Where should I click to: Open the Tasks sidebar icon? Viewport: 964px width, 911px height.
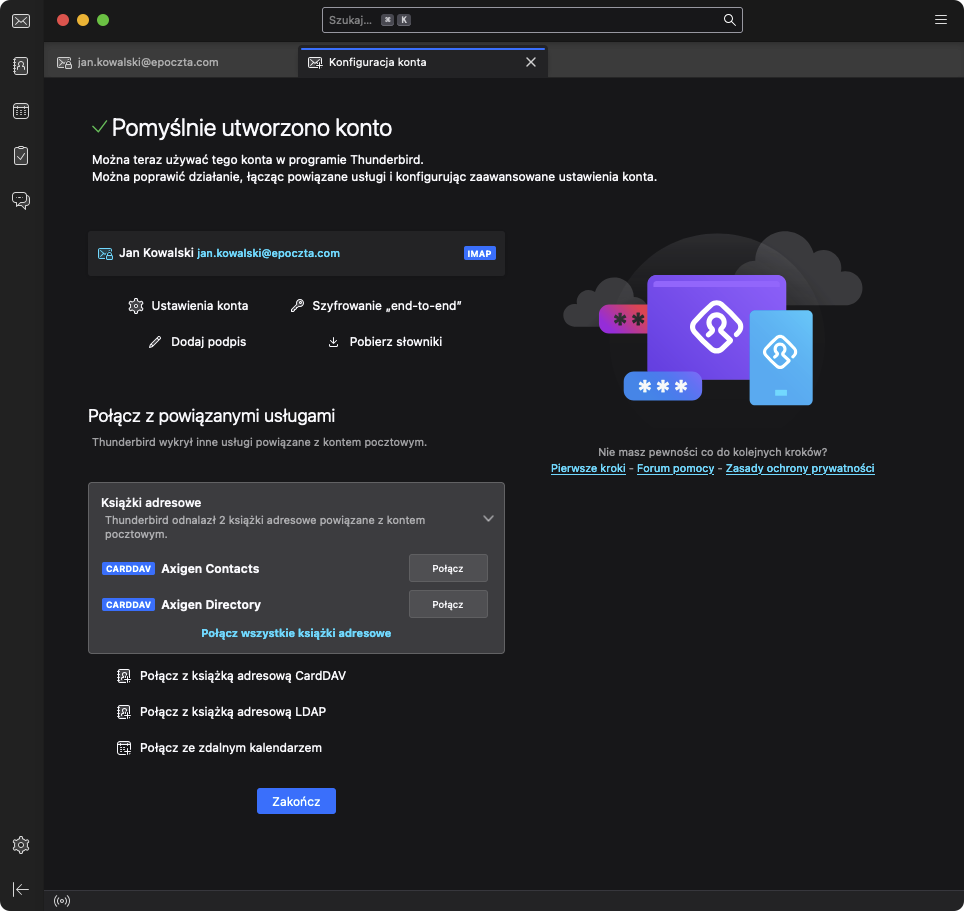tap(20, 156)
